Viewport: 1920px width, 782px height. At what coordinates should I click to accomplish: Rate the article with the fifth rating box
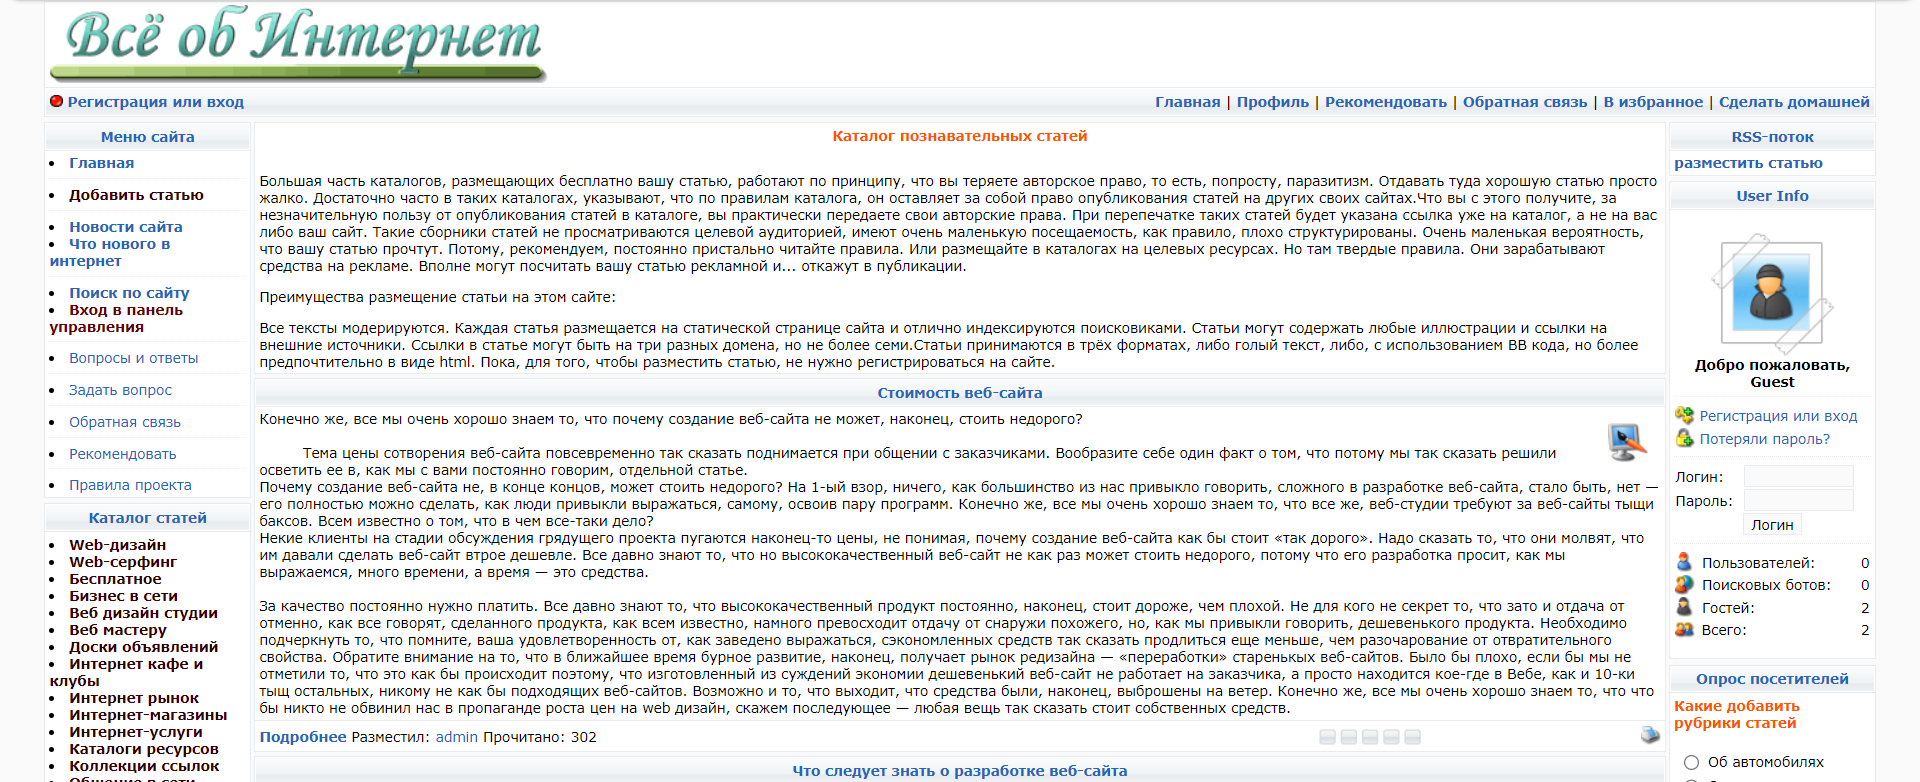pyautogui.click(x=1412, y=737)
